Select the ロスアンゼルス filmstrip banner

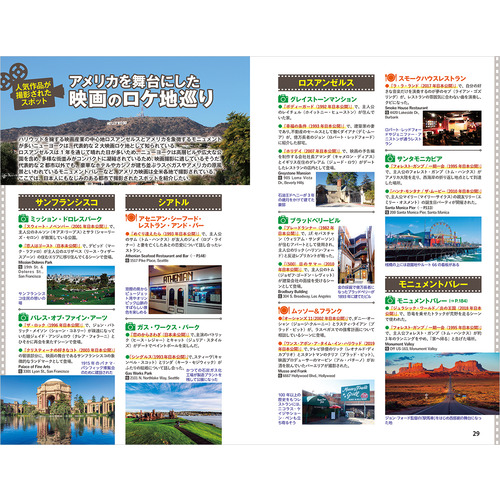(x=326, y=83)
